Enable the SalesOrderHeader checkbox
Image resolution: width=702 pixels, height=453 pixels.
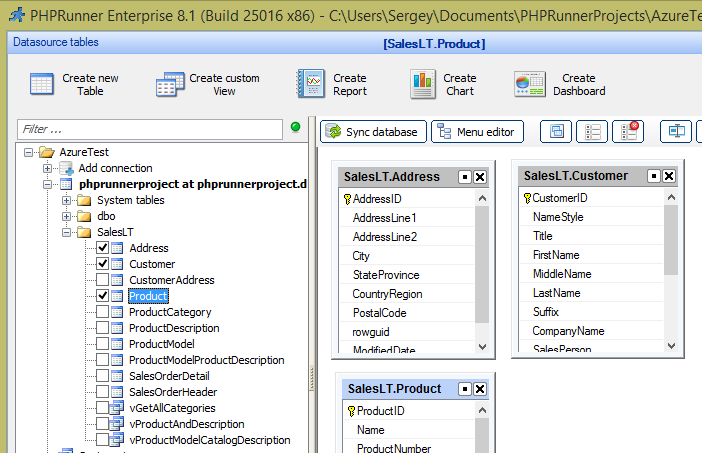point(103,392)
